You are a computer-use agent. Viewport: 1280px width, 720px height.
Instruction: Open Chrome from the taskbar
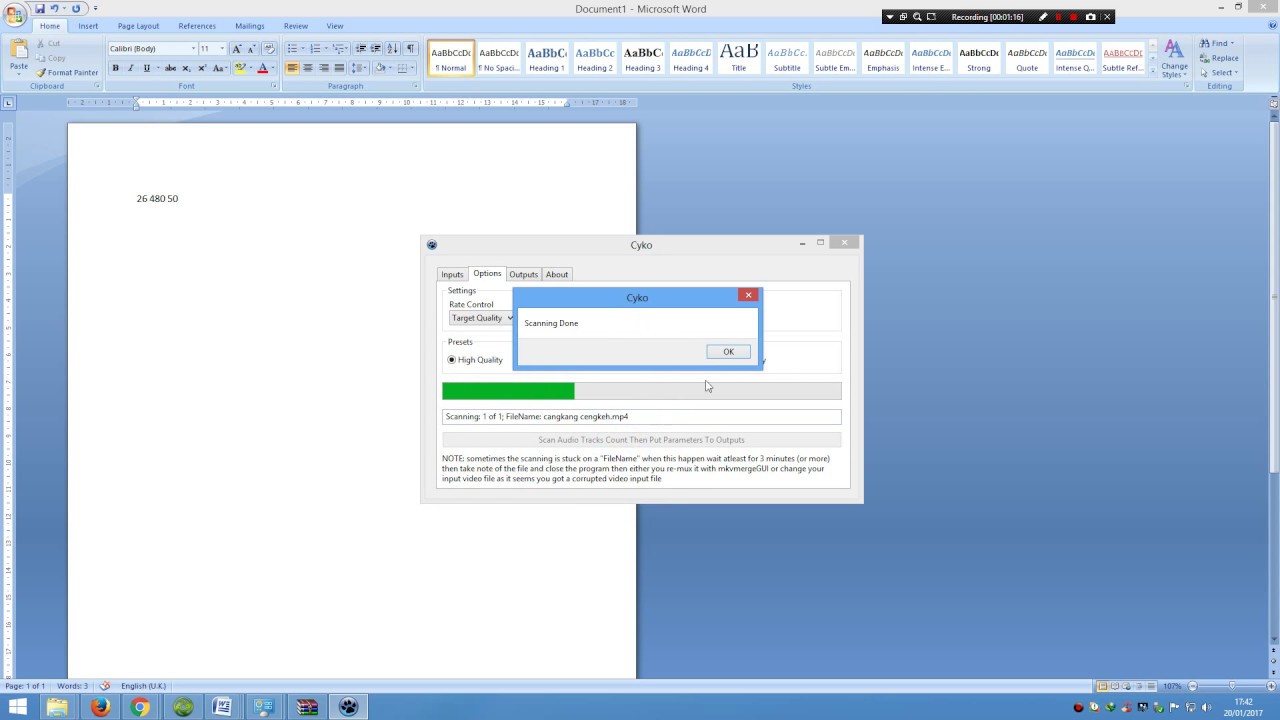[141, 707]
